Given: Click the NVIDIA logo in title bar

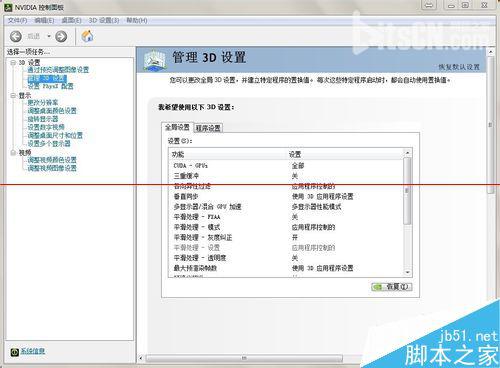Looking at the screenshot, I should [x=9, y=7].
